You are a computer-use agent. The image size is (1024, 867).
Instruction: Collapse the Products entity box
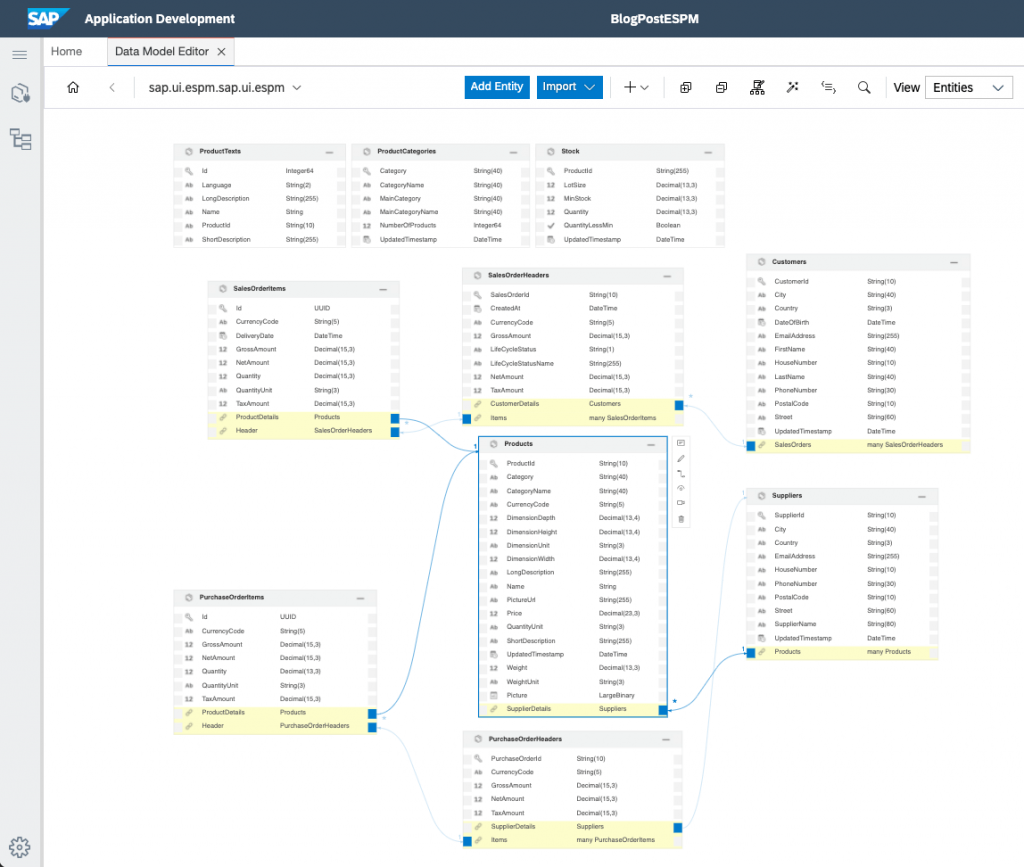click(651, 445)
